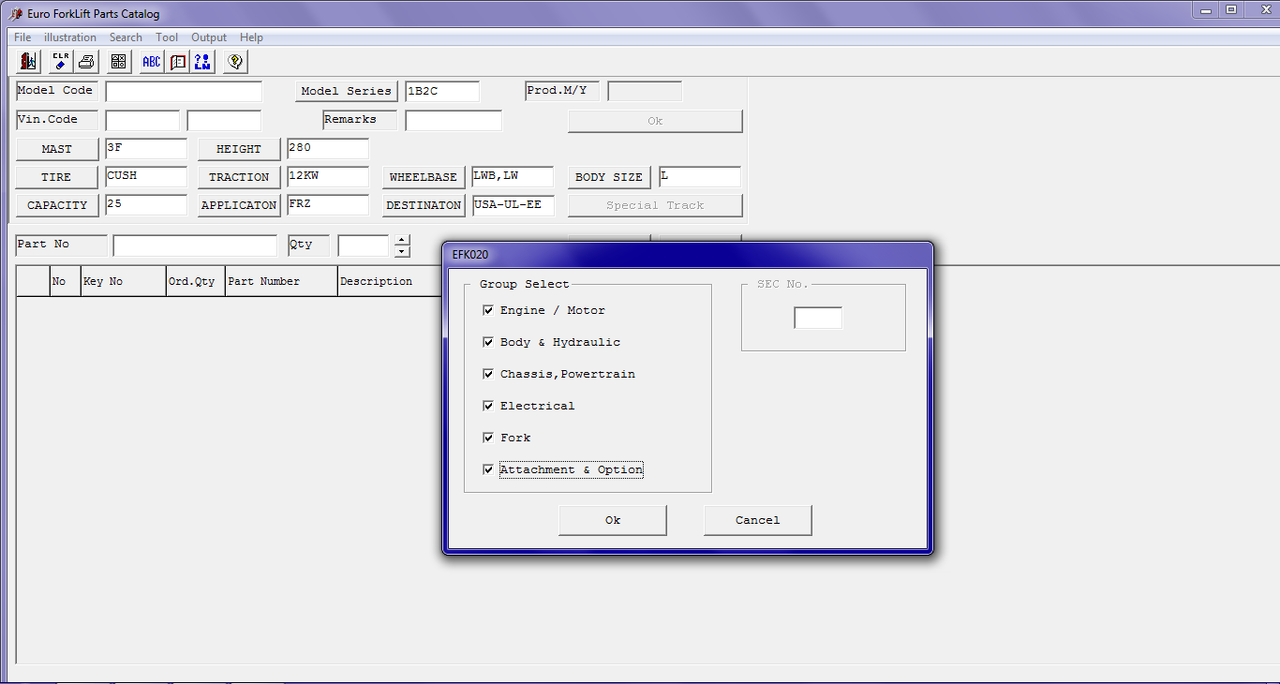Click the ABC toolbar icon
Image resolution: width=1280 pixels, height=684 pixels.
click(151, 61)
